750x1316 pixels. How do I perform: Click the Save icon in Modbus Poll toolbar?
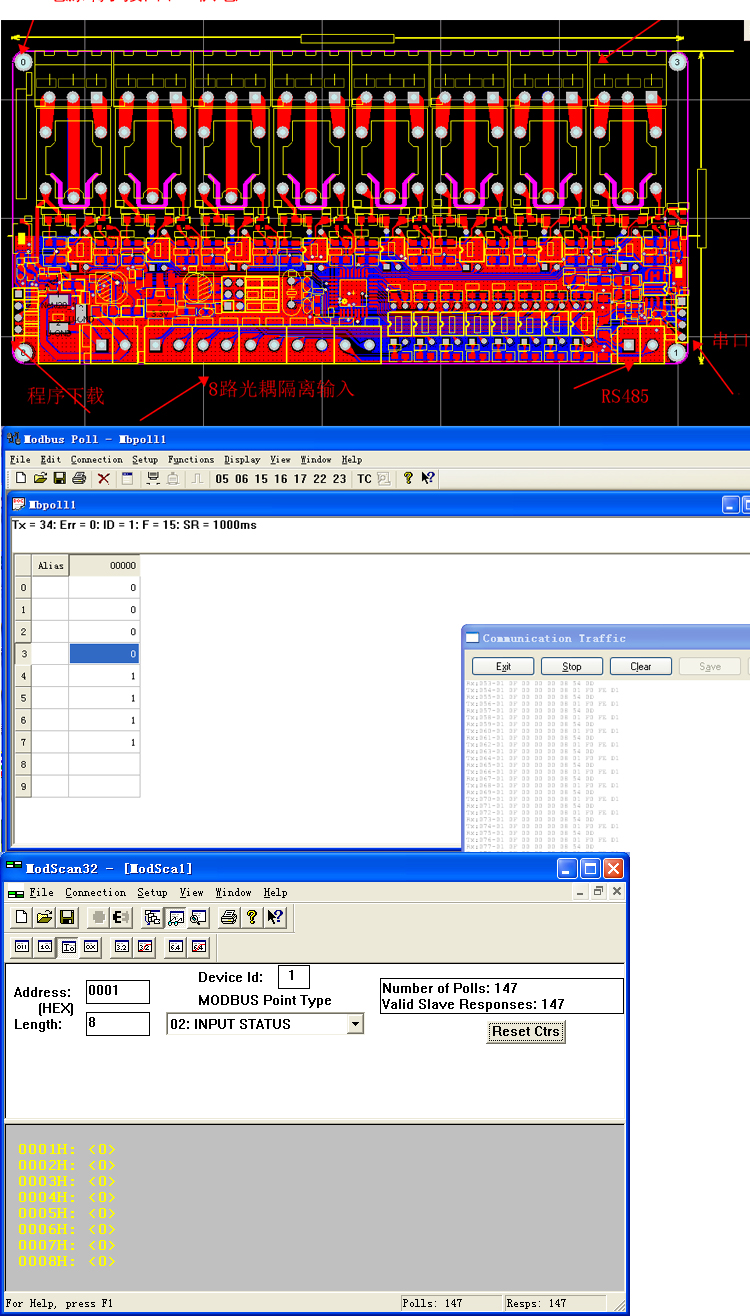(x=60, y=479)
